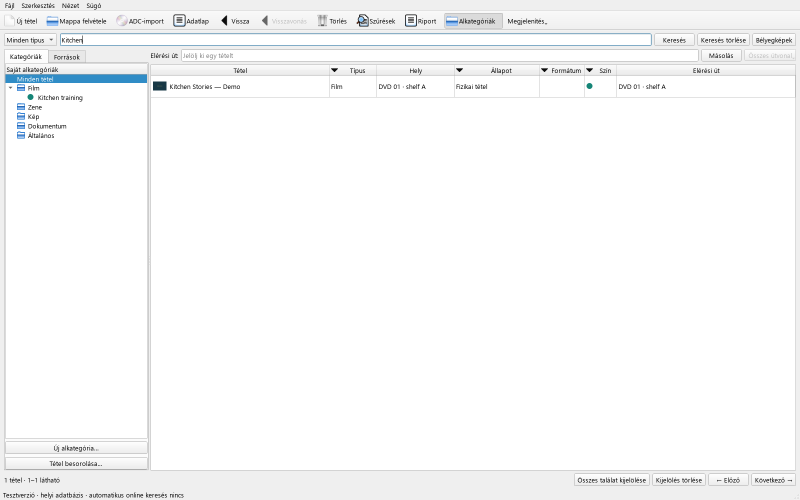Click the Film category folder icon
This screenshot has width=800, height=500.
coord(21,88)
